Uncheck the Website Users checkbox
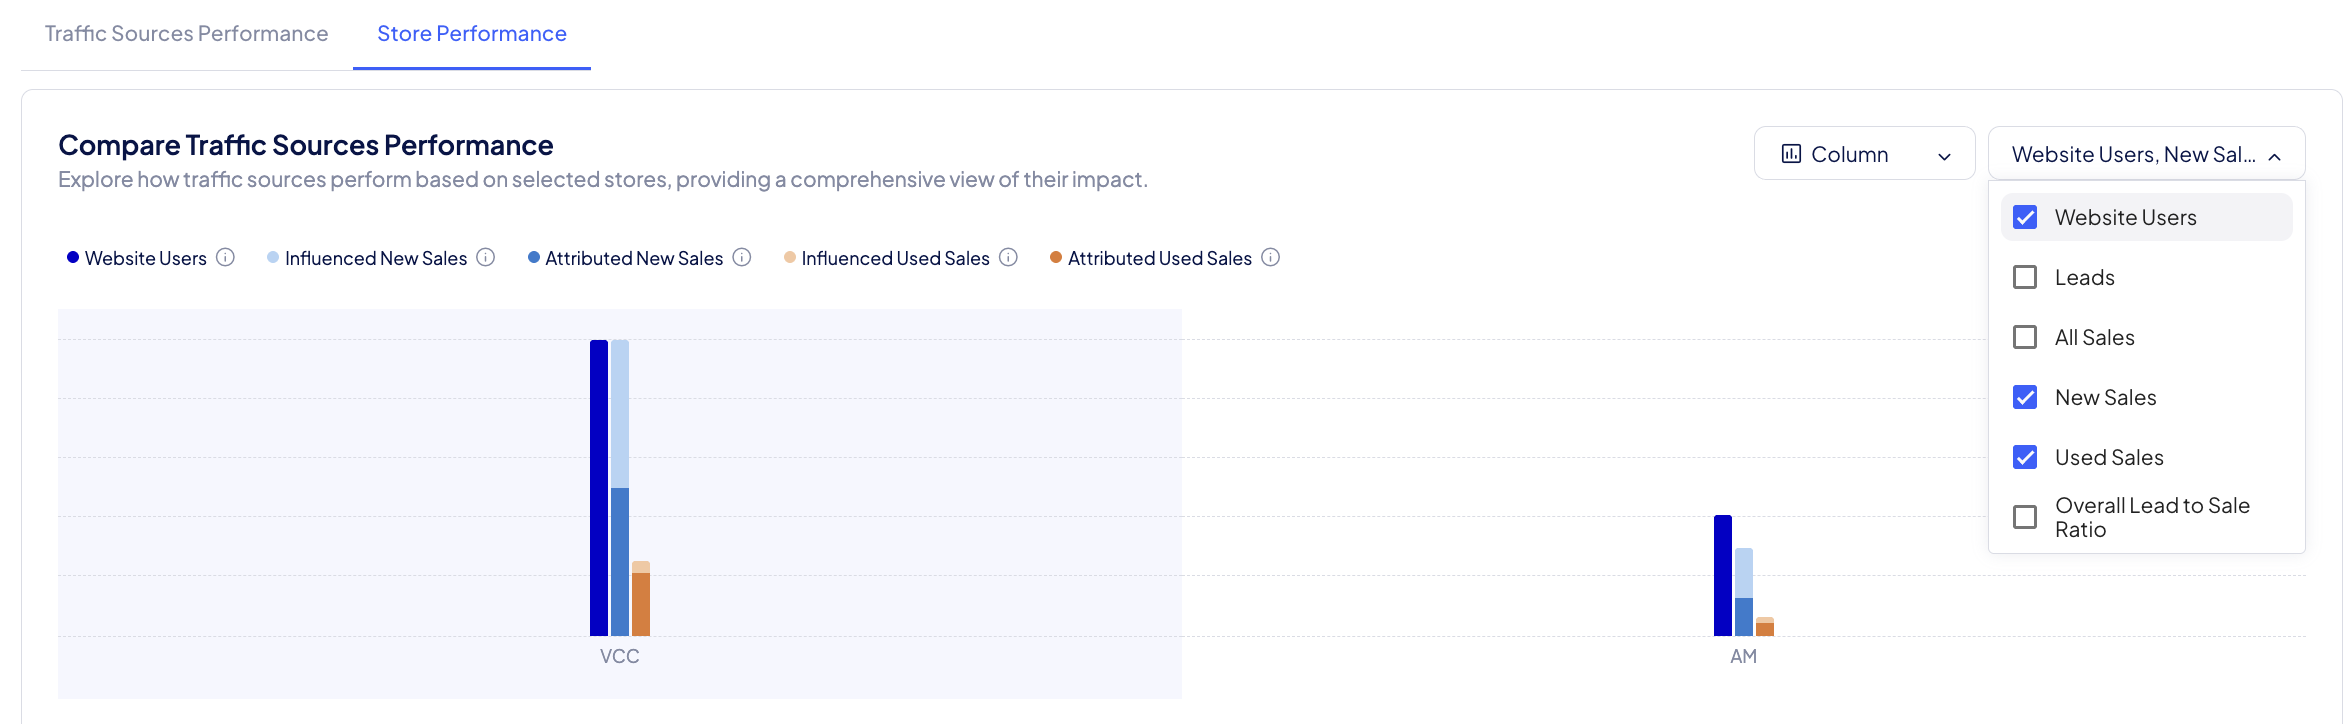 tap(2025, 217)
